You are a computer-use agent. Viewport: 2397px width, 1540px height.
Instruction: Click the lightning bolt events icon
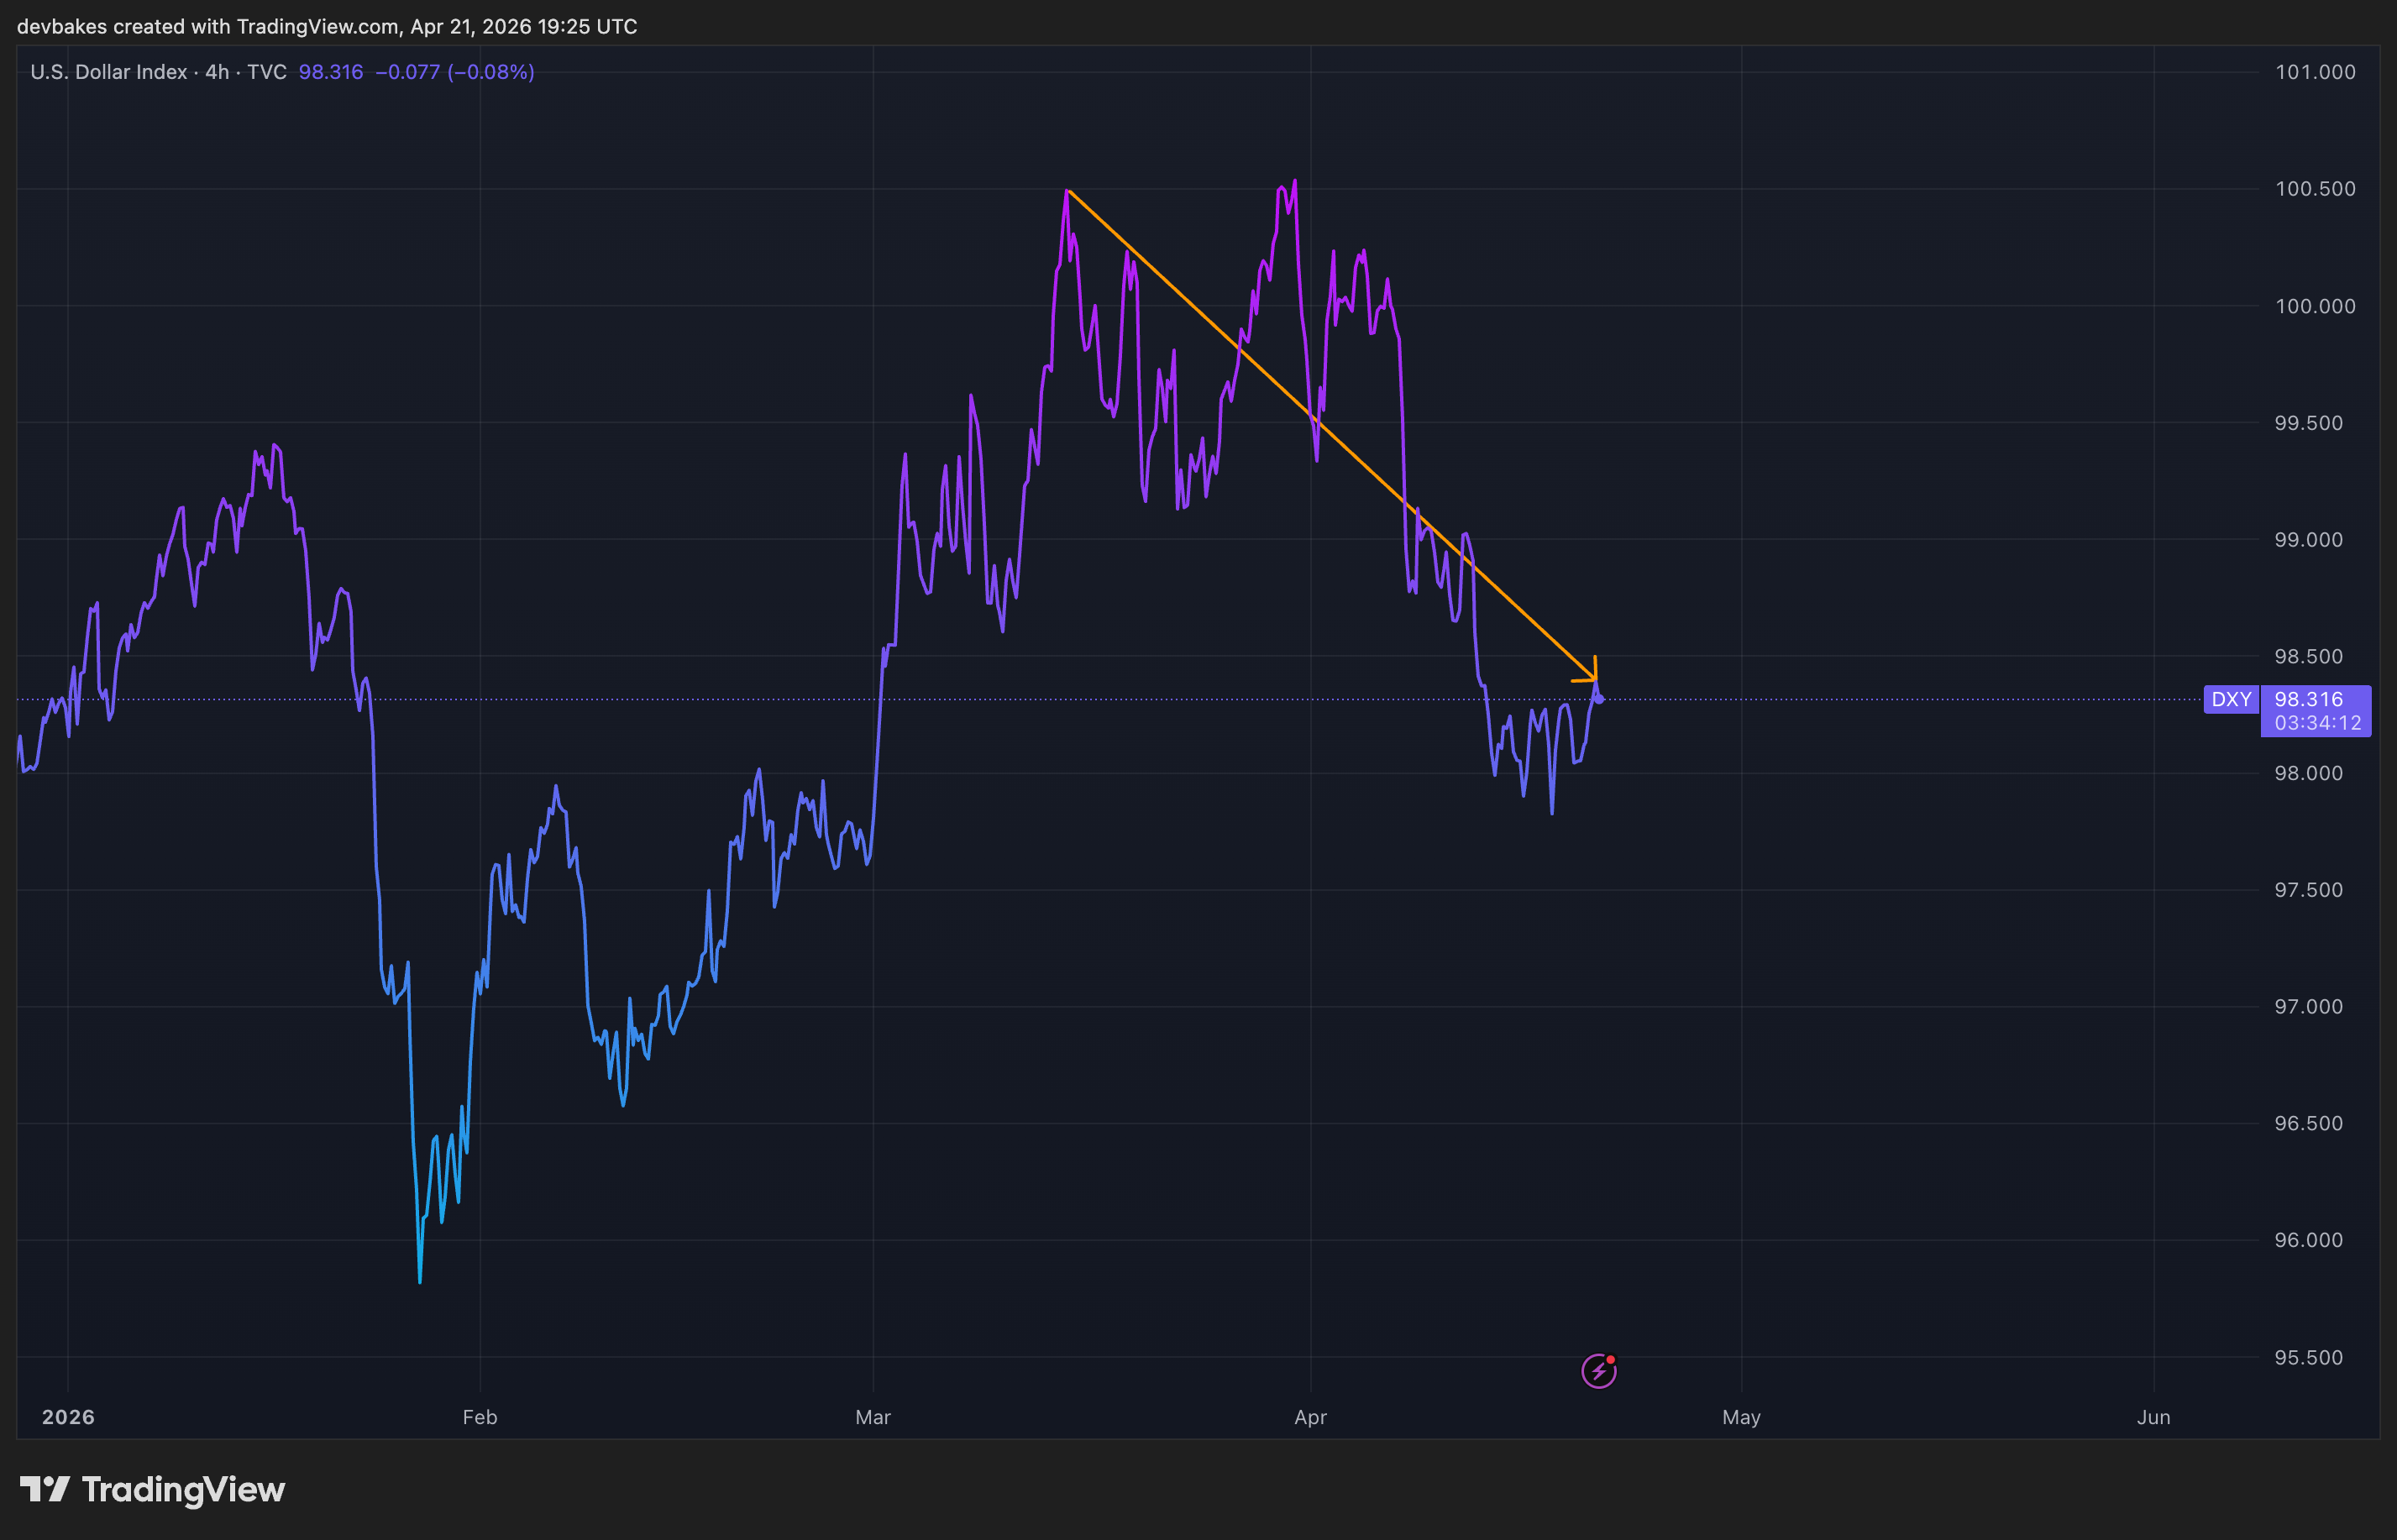(1598, 1371)
